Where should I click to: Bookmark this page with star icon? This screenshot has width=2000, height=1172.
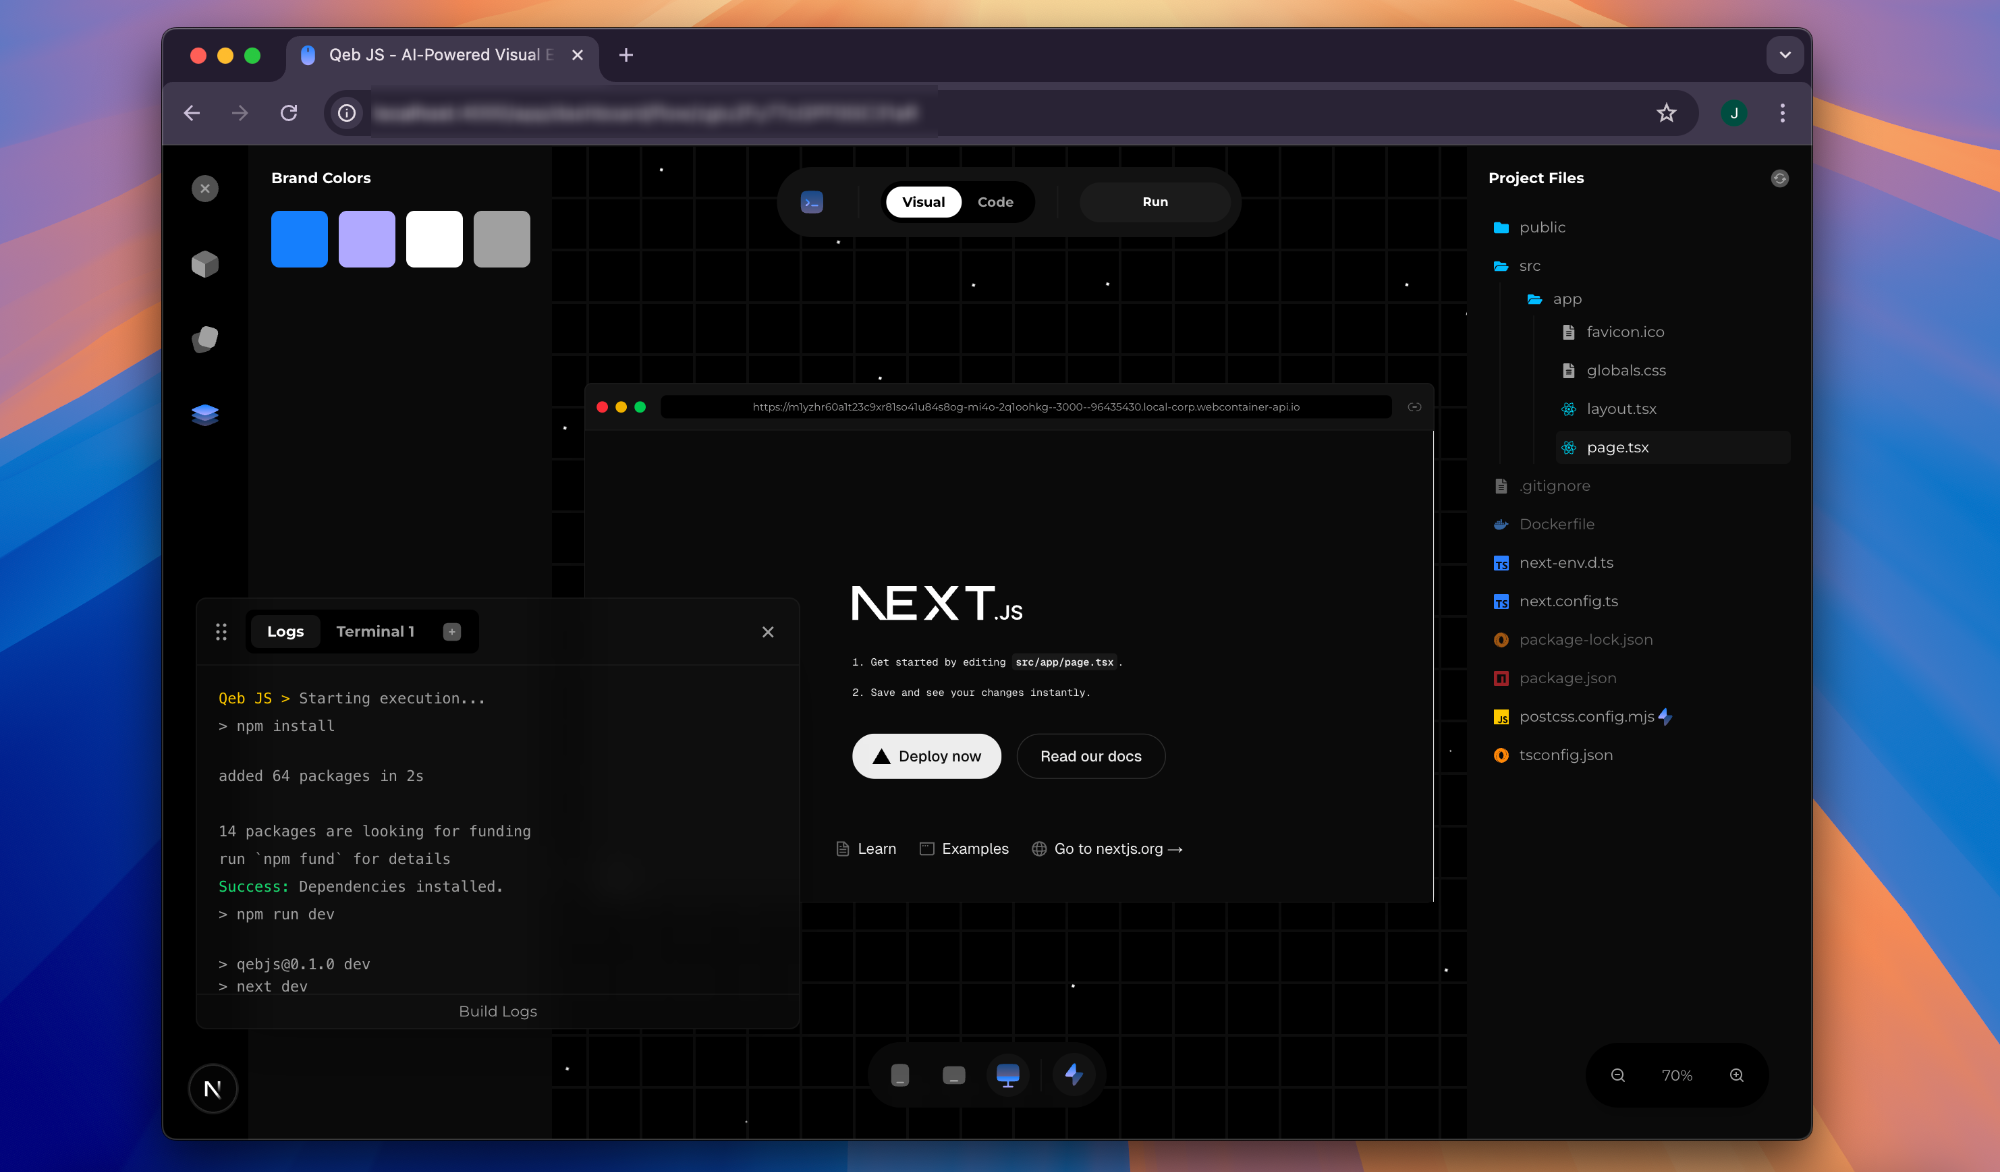pos(1666,113)
